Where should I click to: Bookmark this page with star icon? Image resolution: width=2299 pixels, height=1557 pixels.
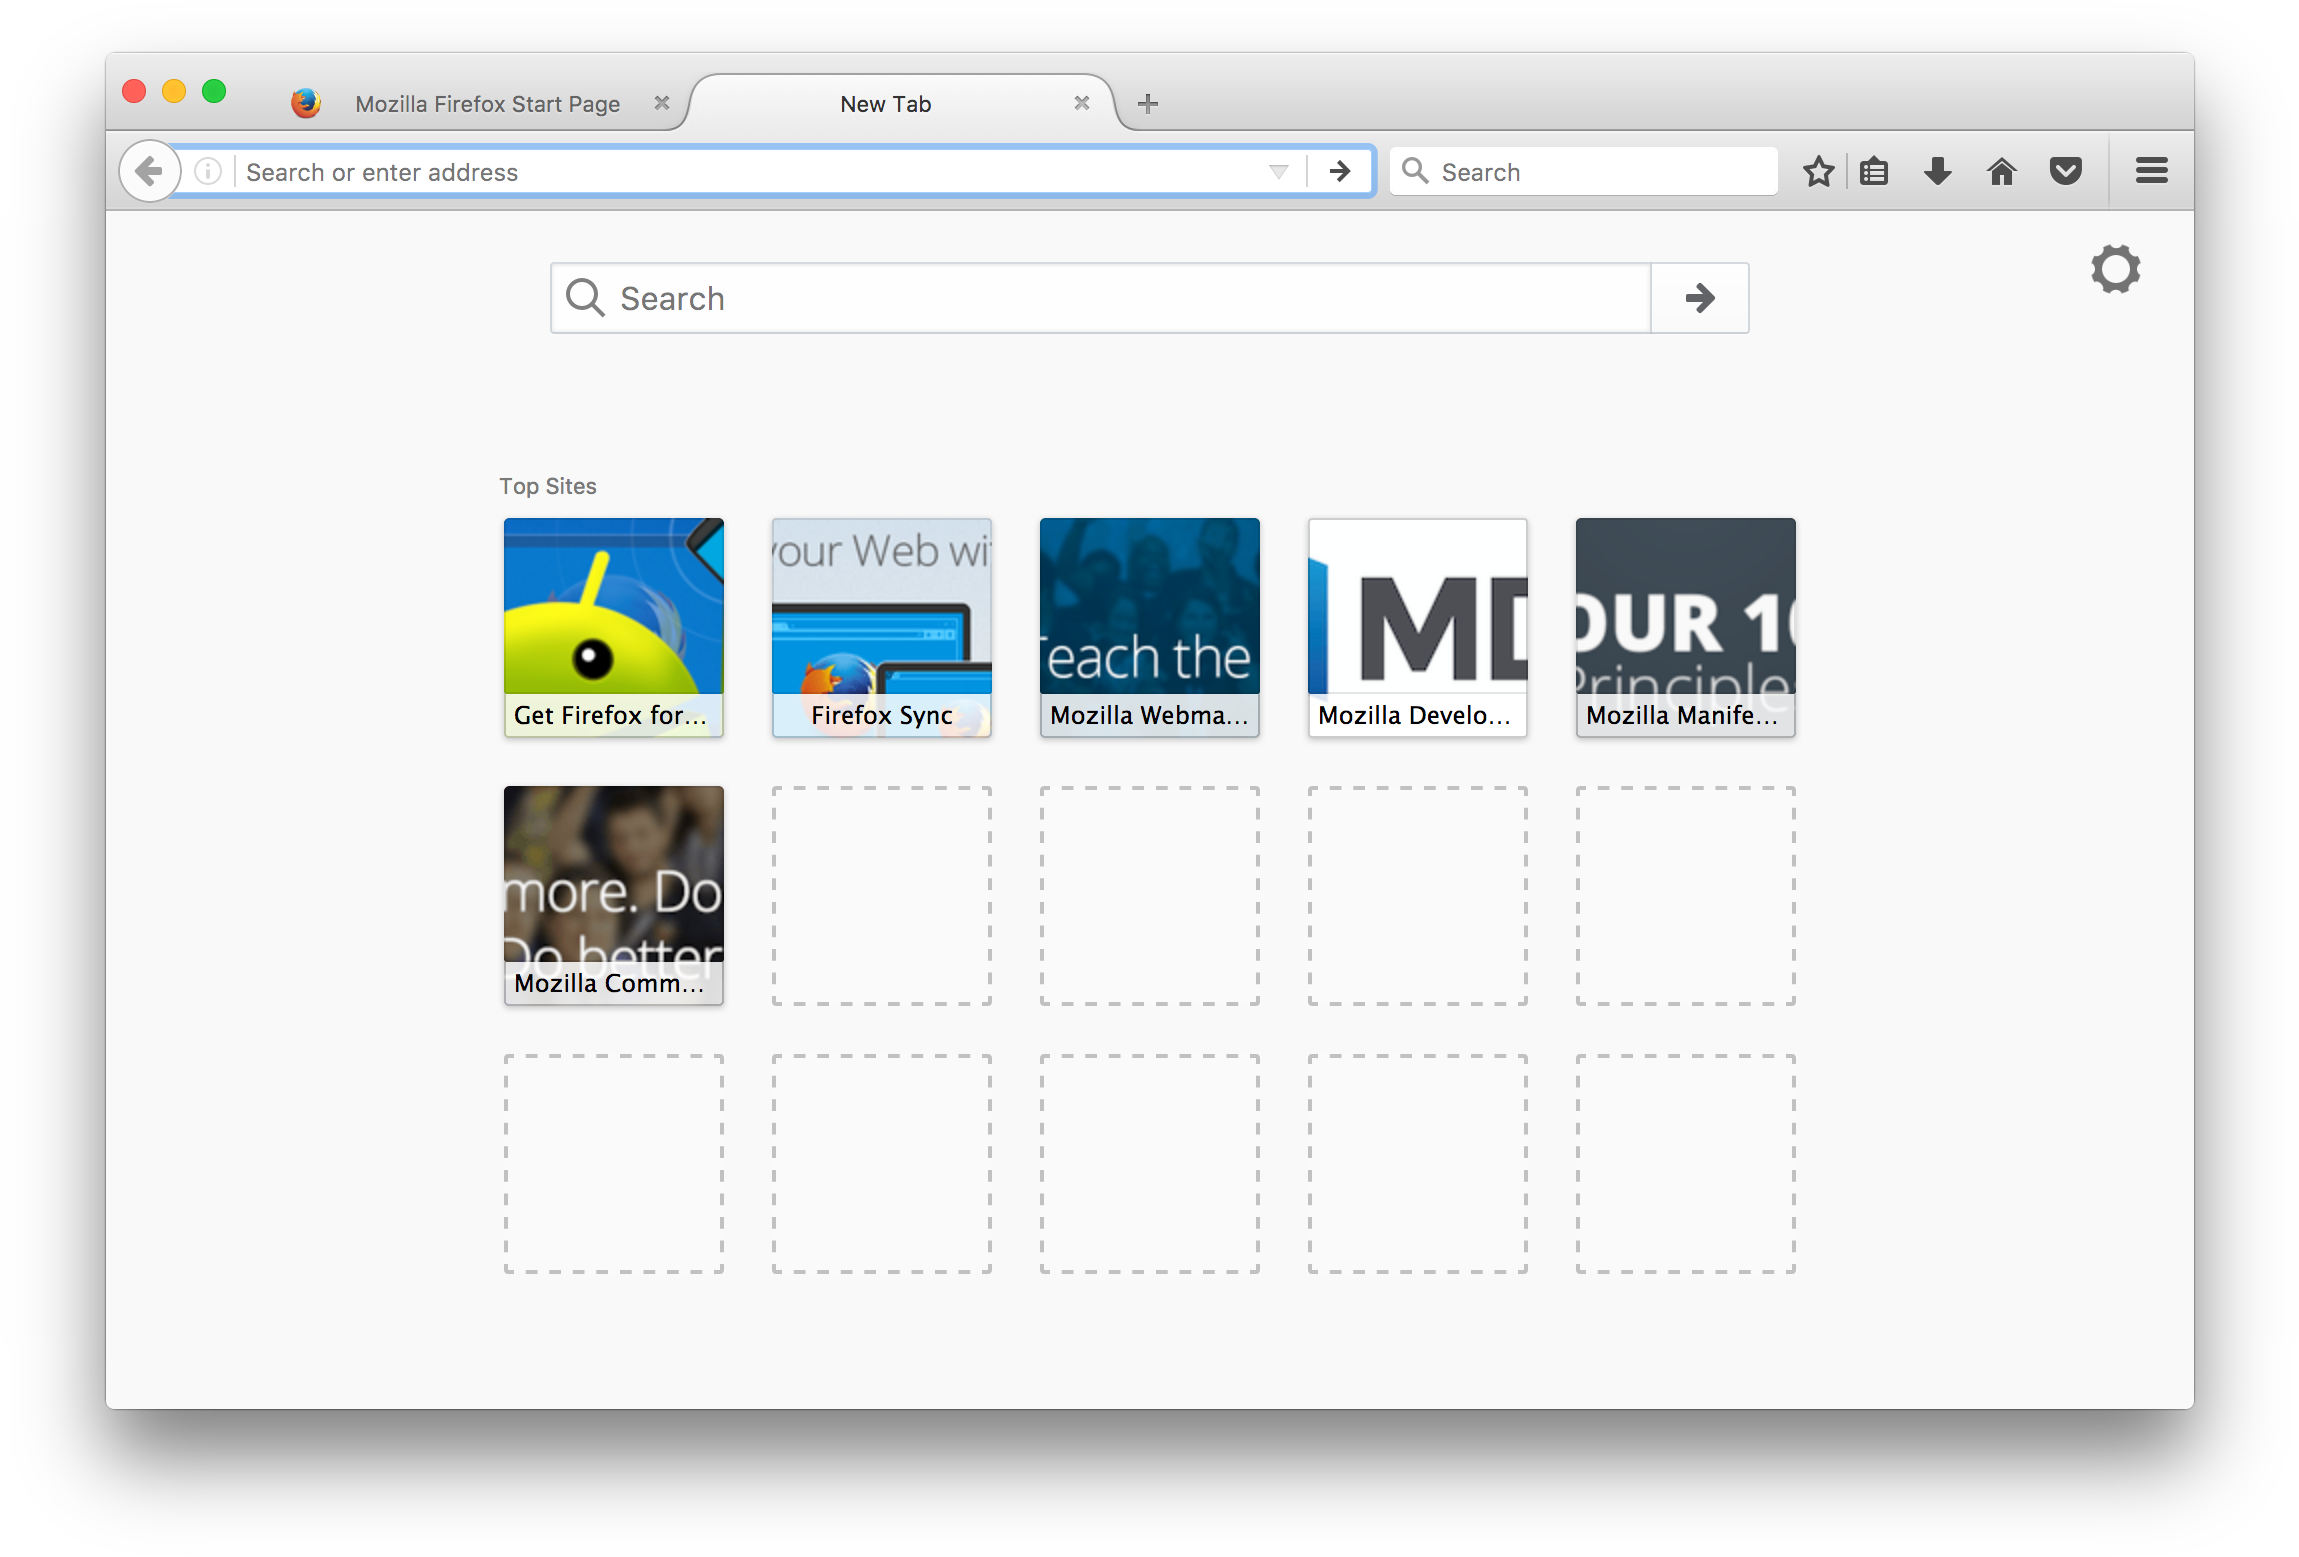[x=1818, y=171]
